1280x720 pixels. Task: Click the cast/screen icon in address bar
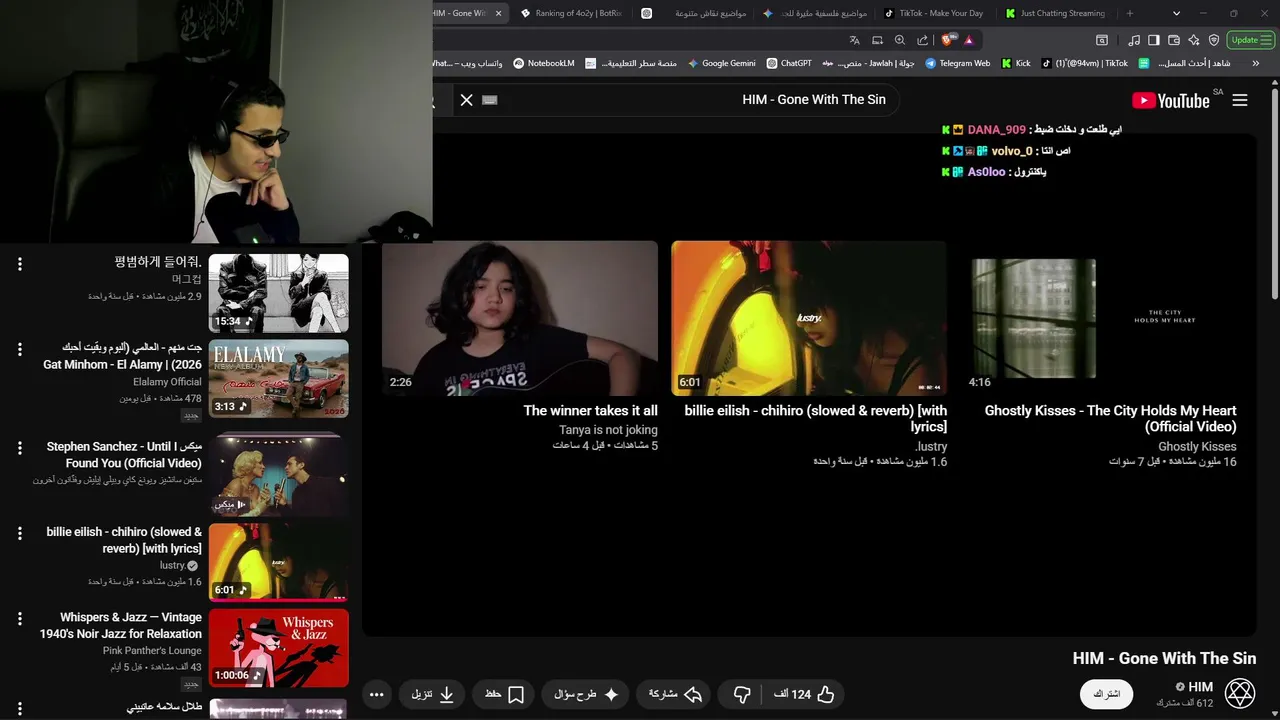point(877,40)
